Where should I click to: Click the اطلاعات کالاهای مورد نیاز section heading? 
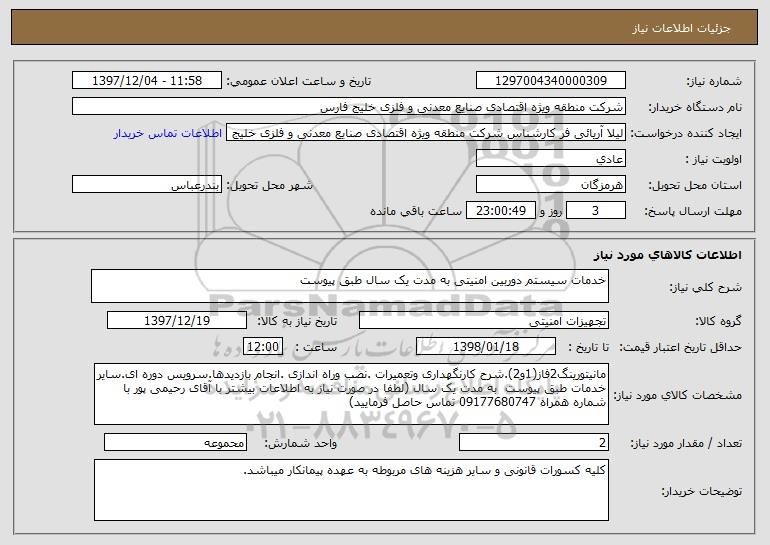coord(667,255)
